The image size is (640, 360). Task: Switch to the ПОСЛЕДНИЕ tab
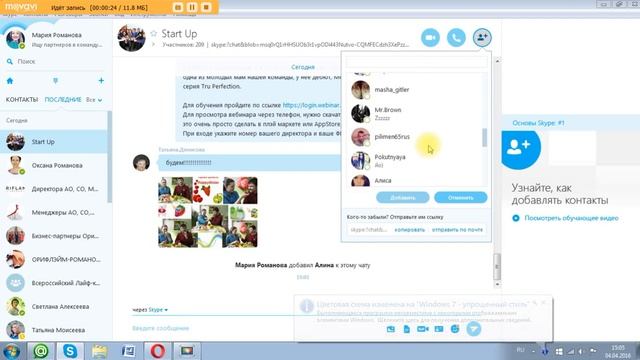(x=63, y=100)
